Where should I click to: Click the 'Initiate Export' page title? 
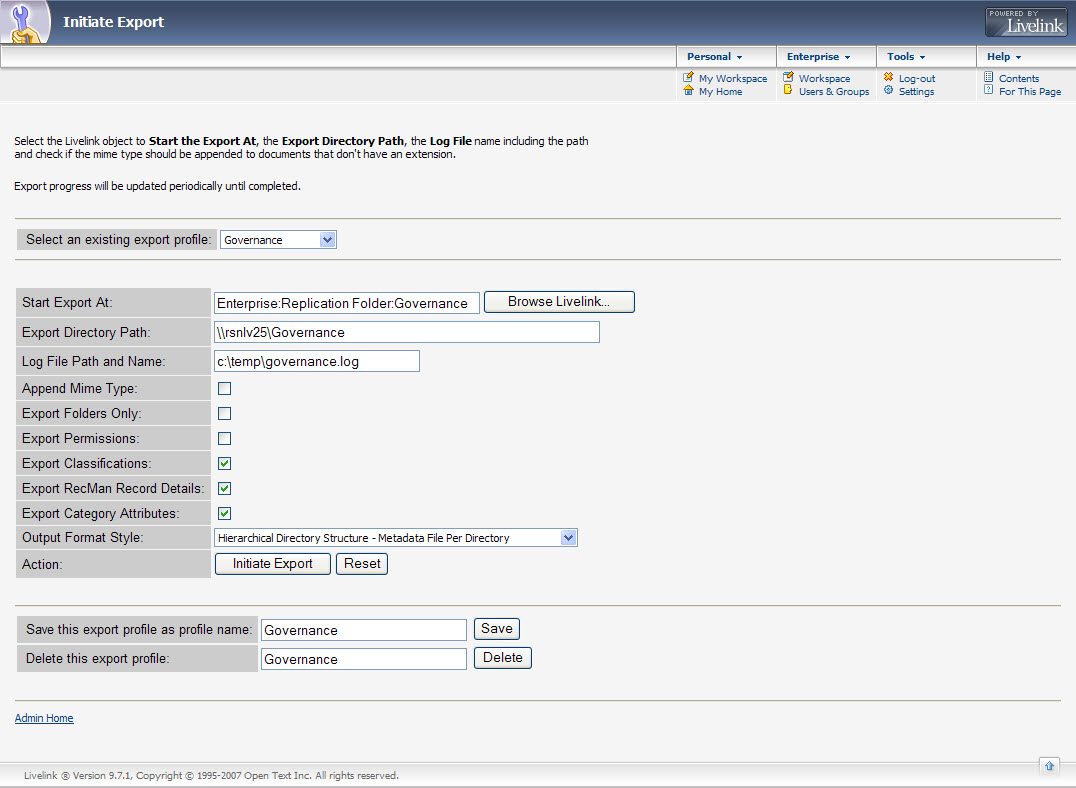pyautogui.click(x=113, y=22)
